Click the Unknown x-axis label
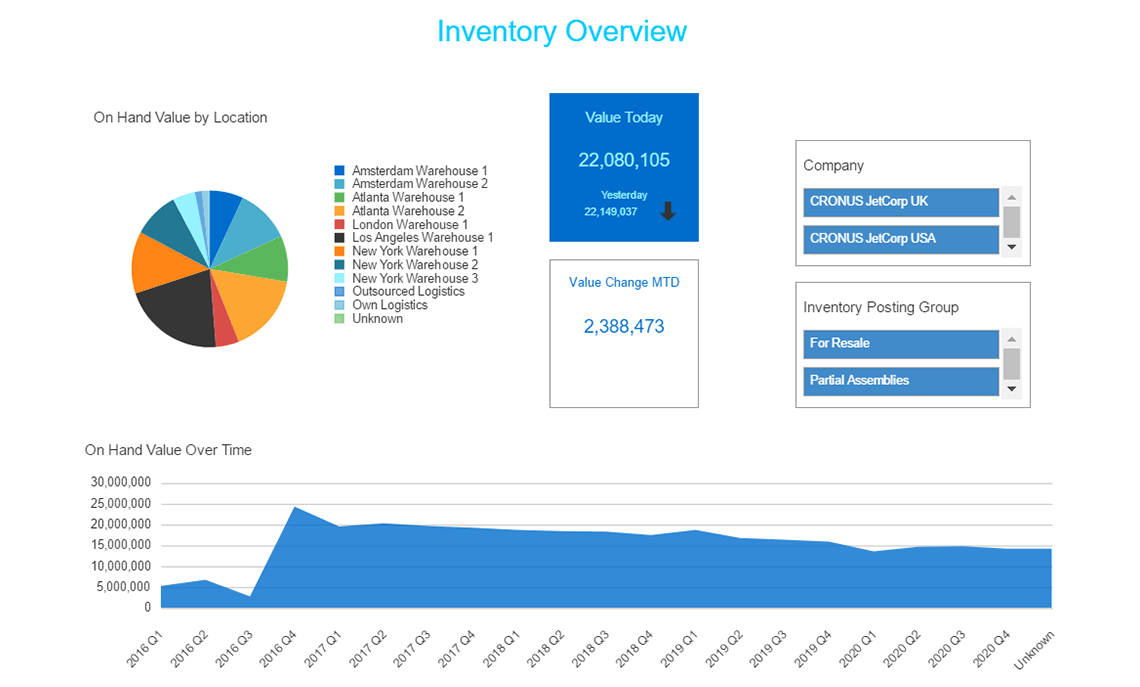The height and width of the screenshot is (687, 1140). click(1035, 650)
